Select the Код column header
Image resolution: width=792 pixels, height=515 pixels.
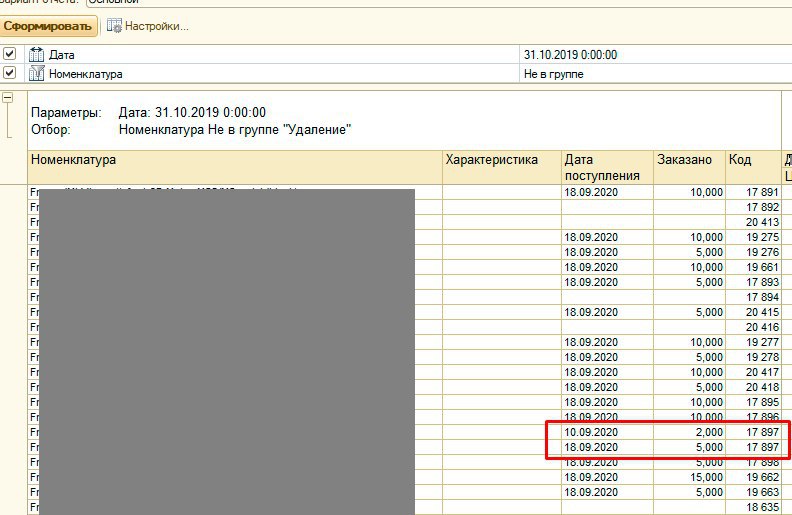(x=753, y=167)
